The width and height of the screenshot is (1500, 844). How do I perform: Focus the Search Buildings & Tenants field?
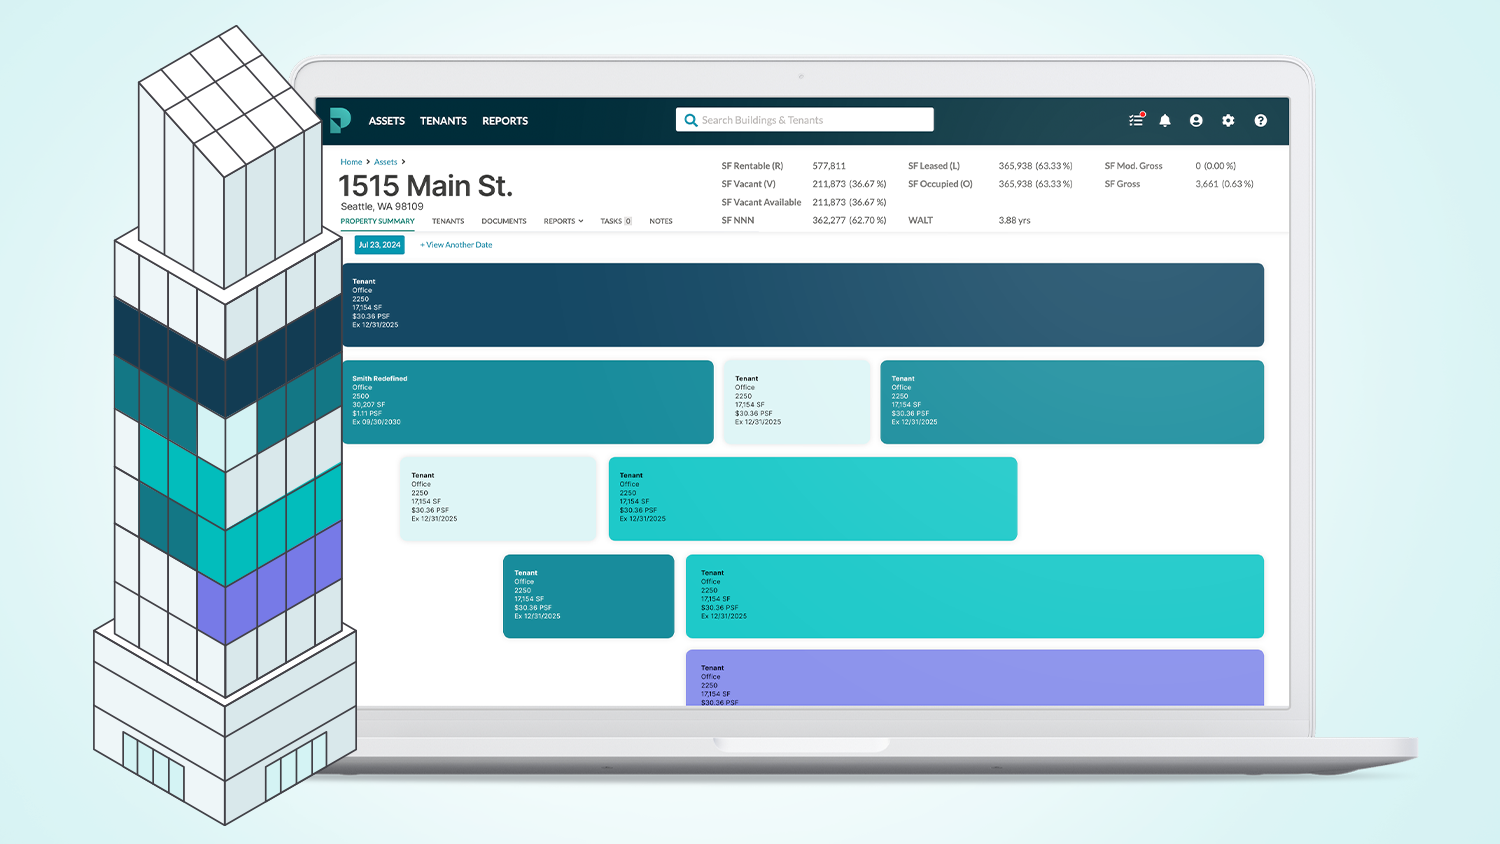[810, 120]
